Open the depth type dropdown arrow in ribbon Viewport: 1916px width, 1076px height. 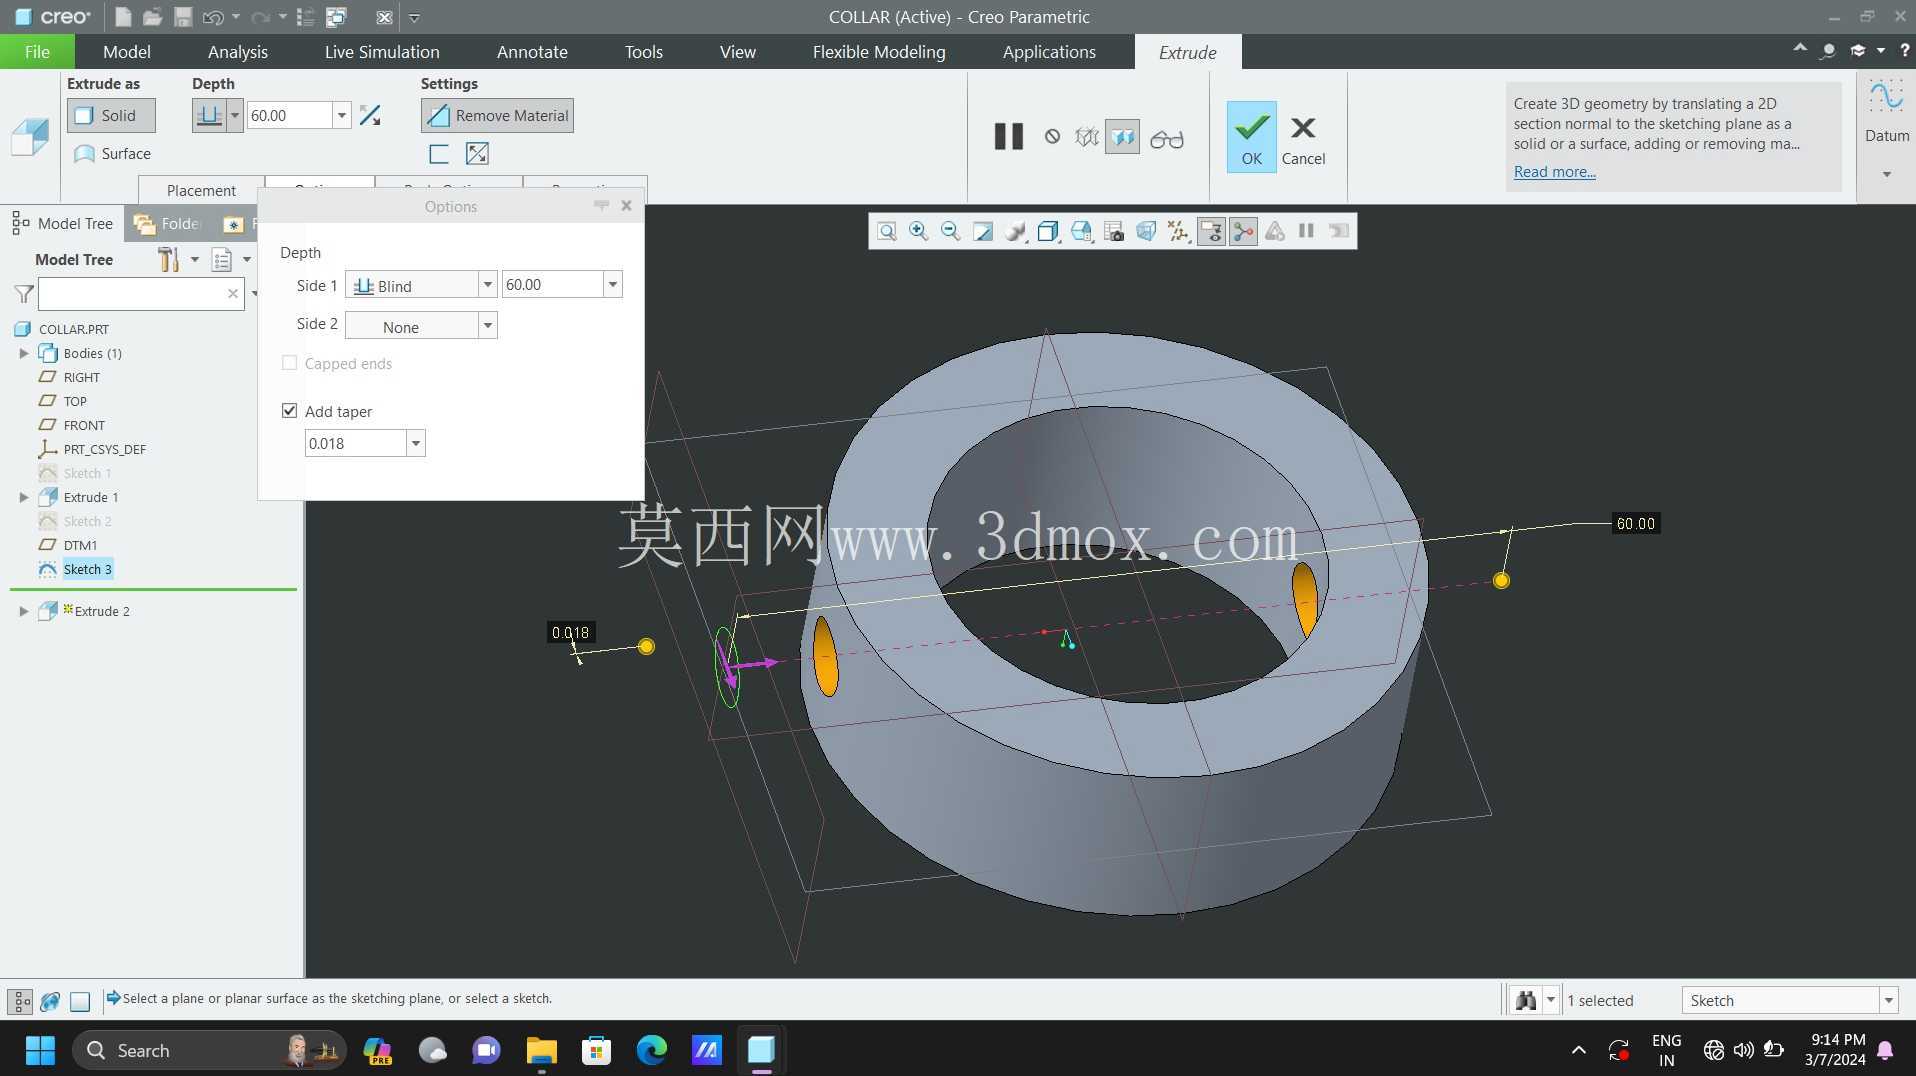click(x=235, y=116)
